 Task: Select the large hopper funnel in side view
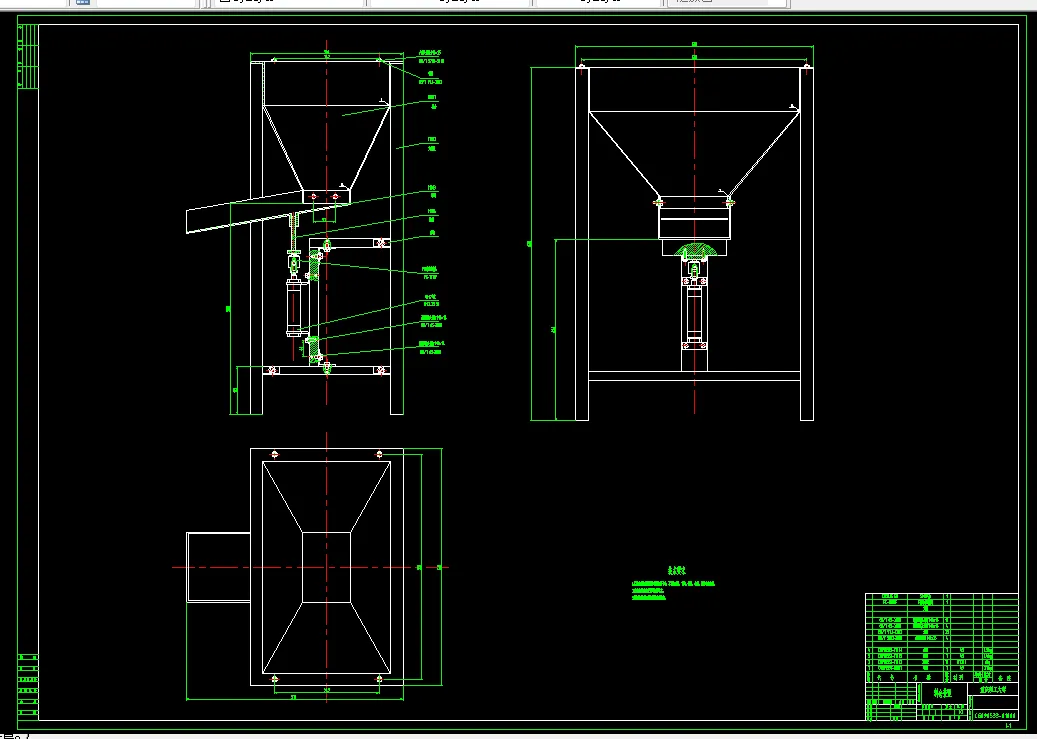coord(694,154)
